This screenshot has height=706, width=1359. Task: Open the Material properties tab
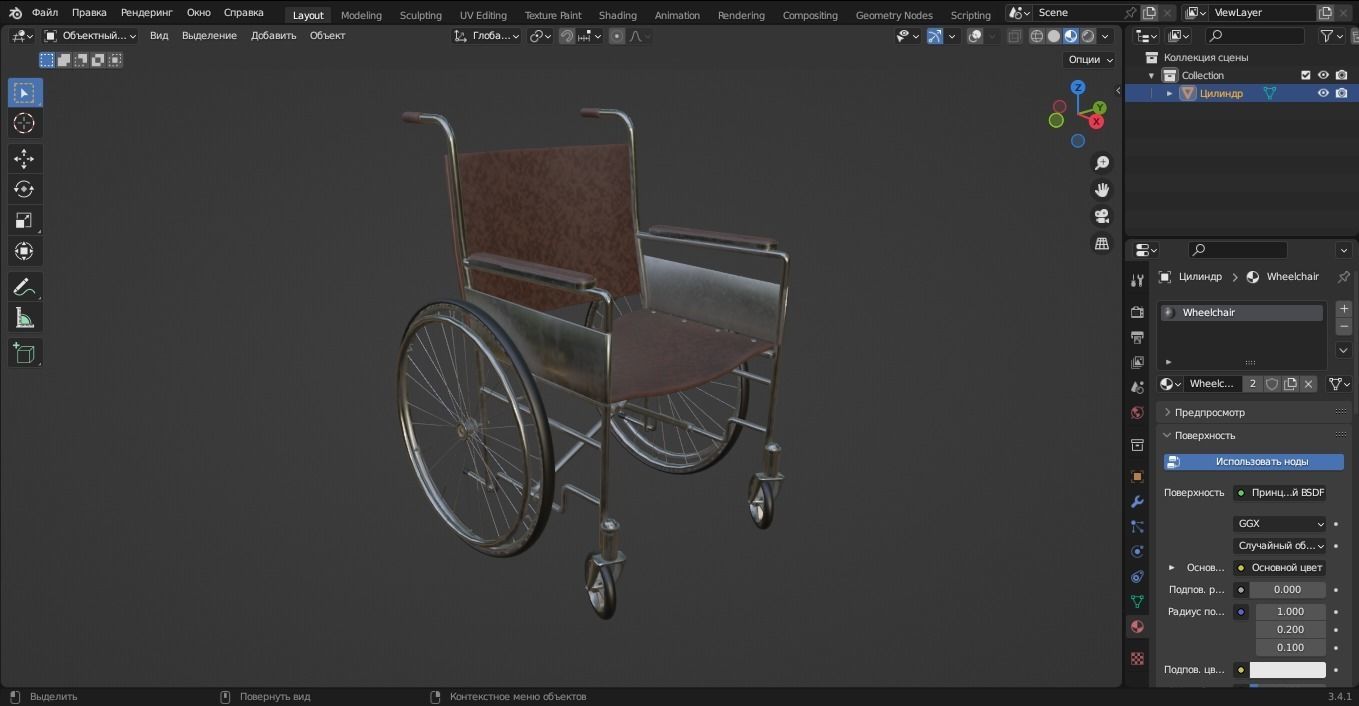pos(1137,626)
